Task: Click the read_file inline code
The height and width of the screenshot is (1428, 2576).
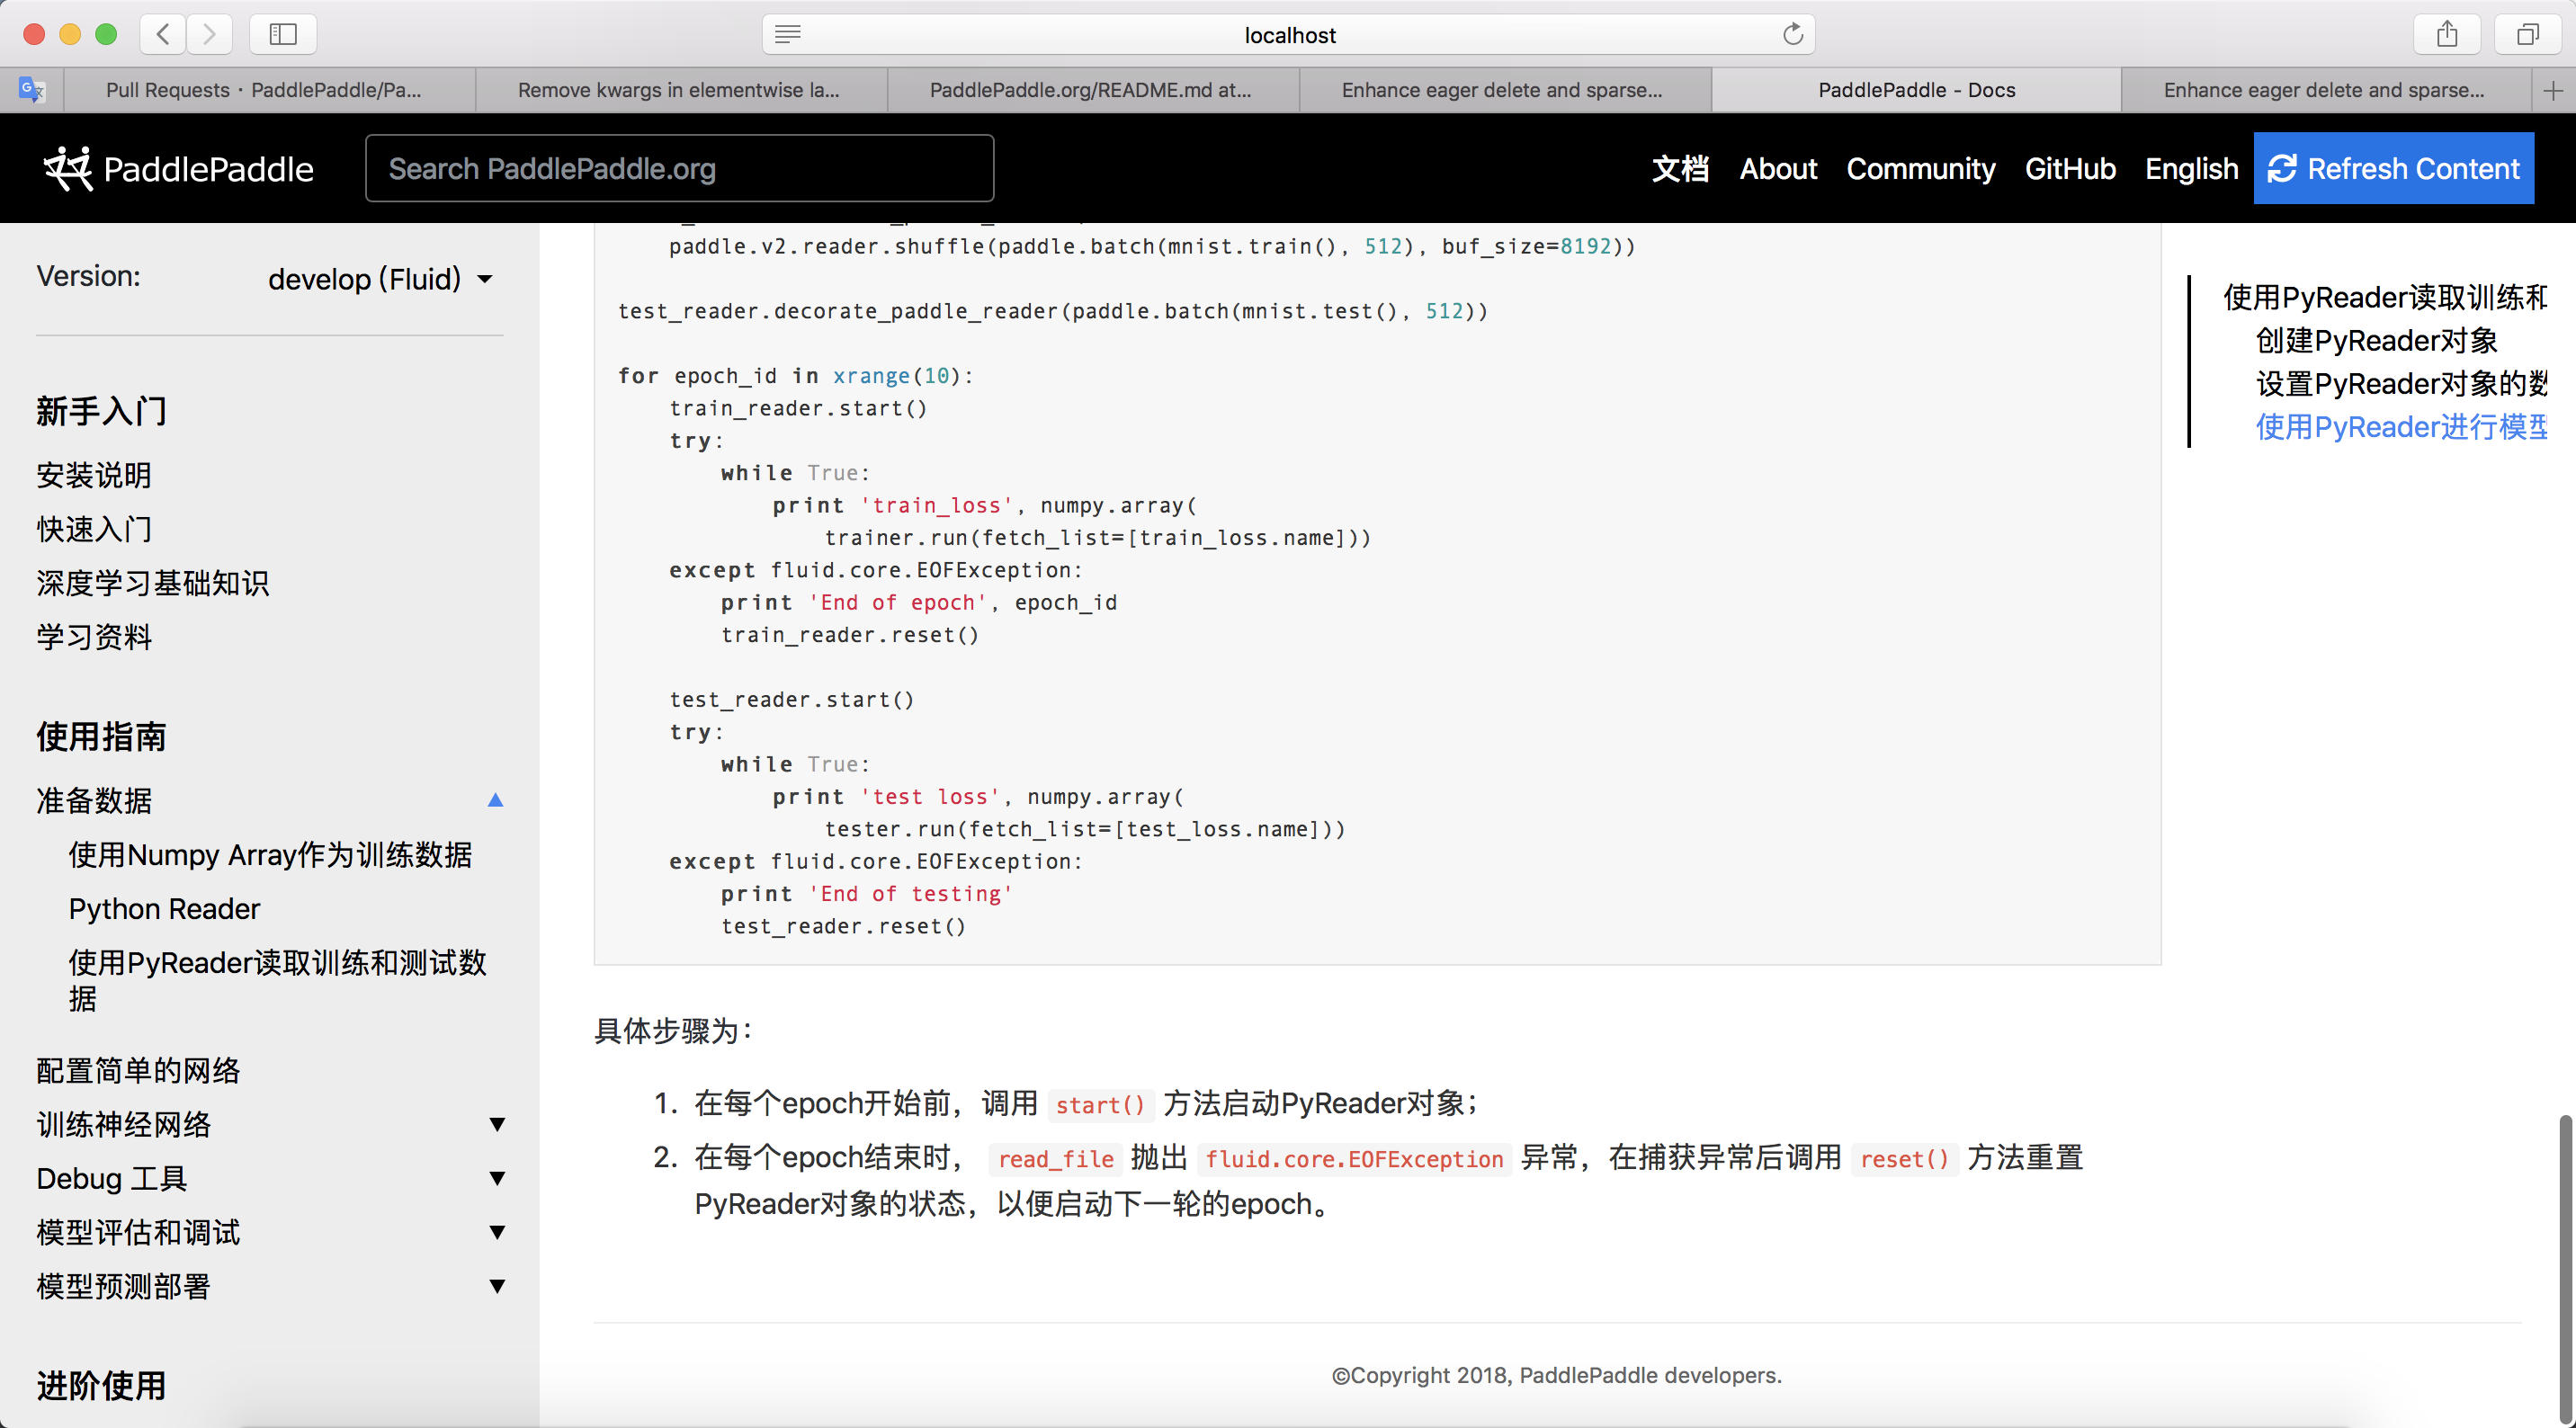Action: pyautogui.click(x=1055, y=1159)
